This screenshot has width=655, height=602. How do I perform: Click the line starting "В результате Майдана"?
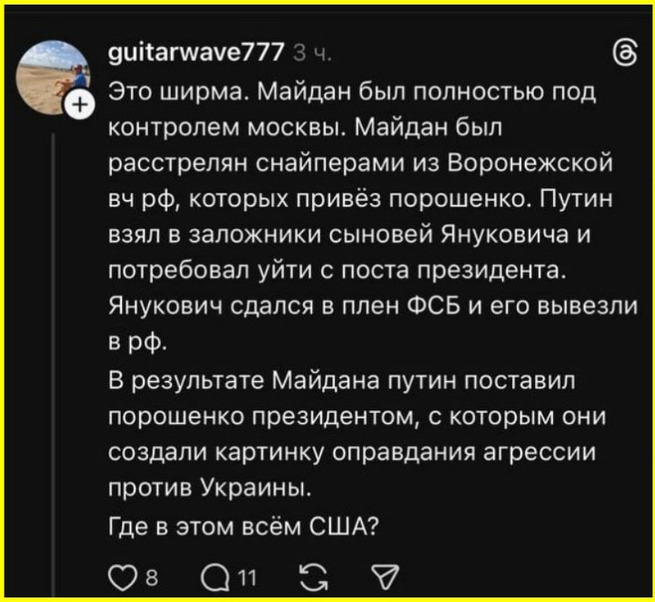click(344, 380)
